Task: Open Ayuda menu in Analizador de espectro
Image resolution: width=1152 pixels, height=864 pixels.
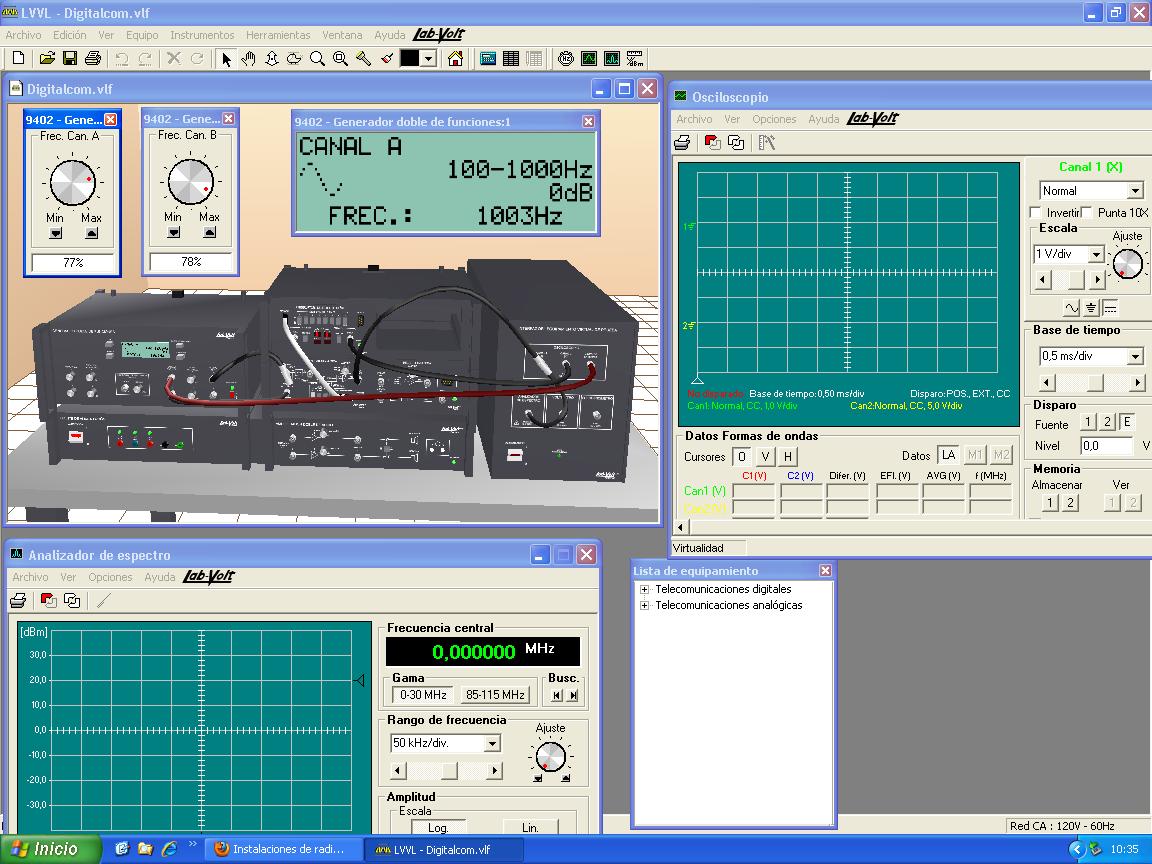Action: tap(159, 577)
